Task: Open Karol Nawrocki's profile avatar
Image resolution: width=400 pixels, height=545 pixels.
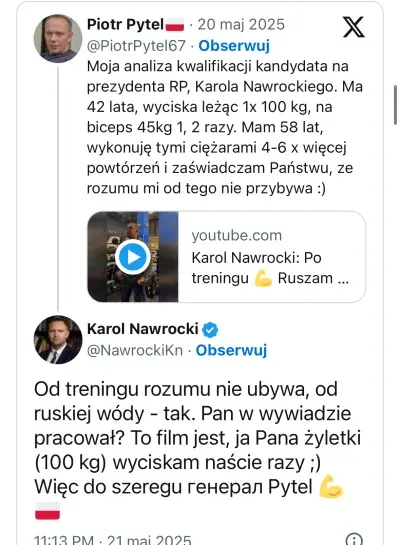Action: (58, 340)
